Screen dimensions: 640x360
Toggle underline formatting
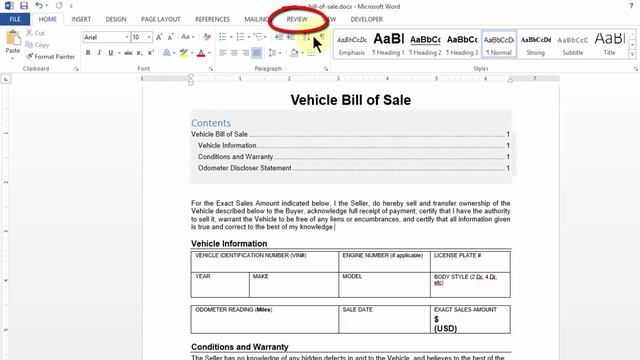point(111,53)
